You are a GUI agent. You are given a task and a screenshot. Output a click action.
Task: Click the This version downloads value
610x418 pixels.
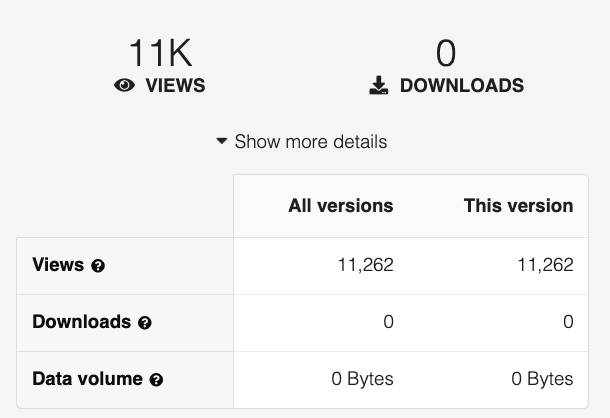(x=568, y=322)
